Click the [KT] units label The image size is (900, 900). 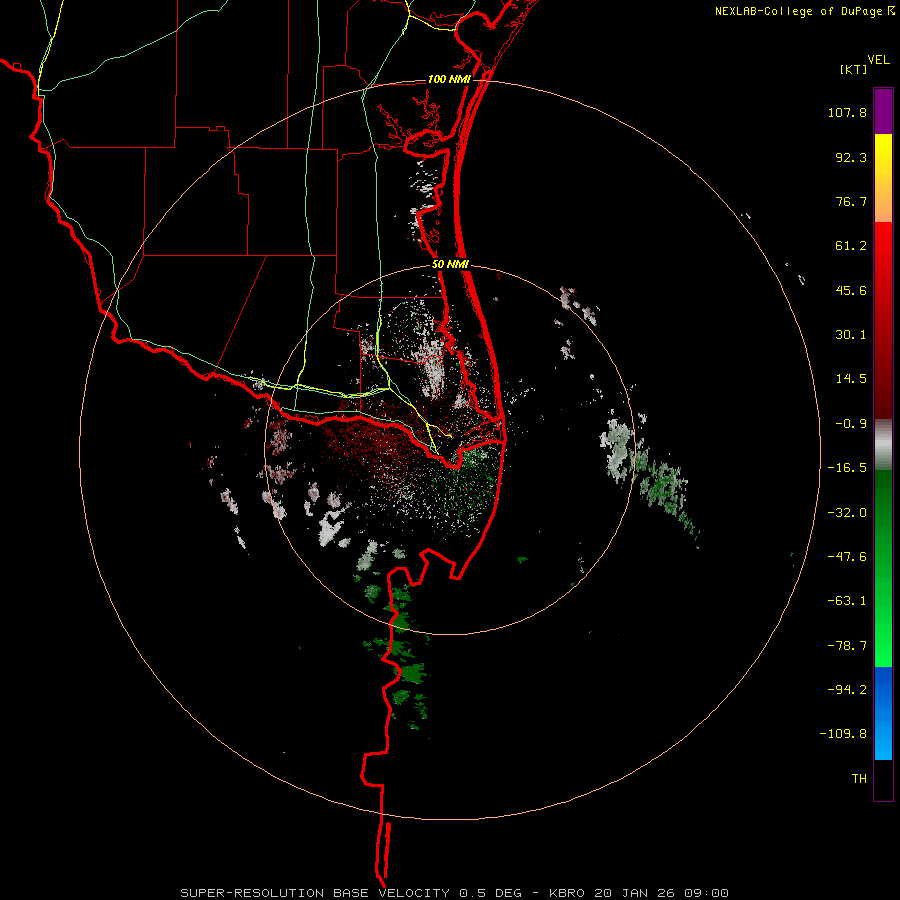[x=853, y=69]
